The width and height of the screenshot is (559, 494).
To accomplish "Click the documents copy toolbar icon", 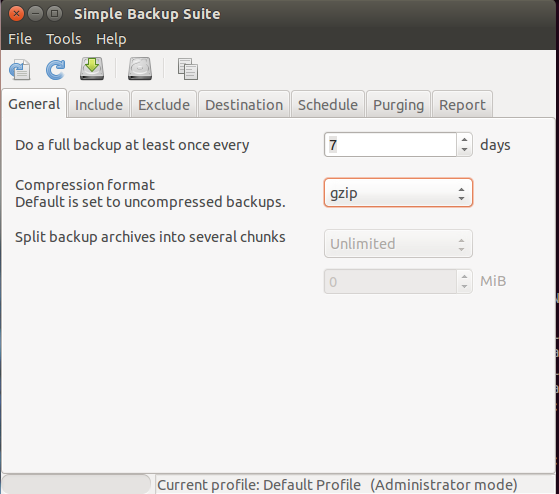I will pos(188,69).
